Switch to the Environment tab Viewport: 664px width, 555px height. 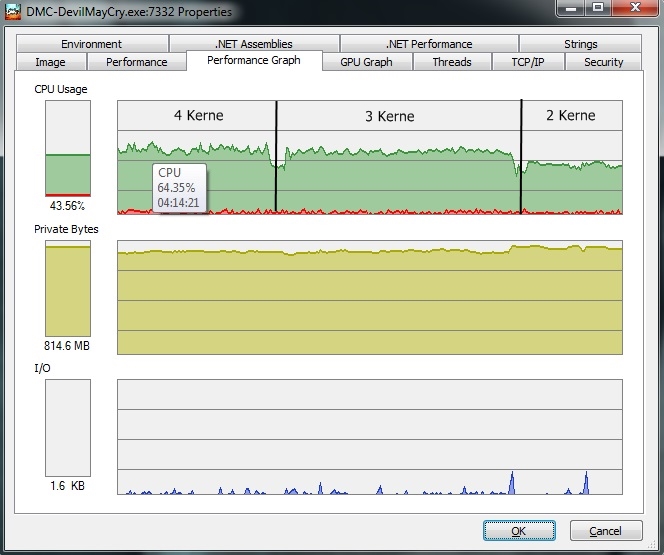(92, 44)
